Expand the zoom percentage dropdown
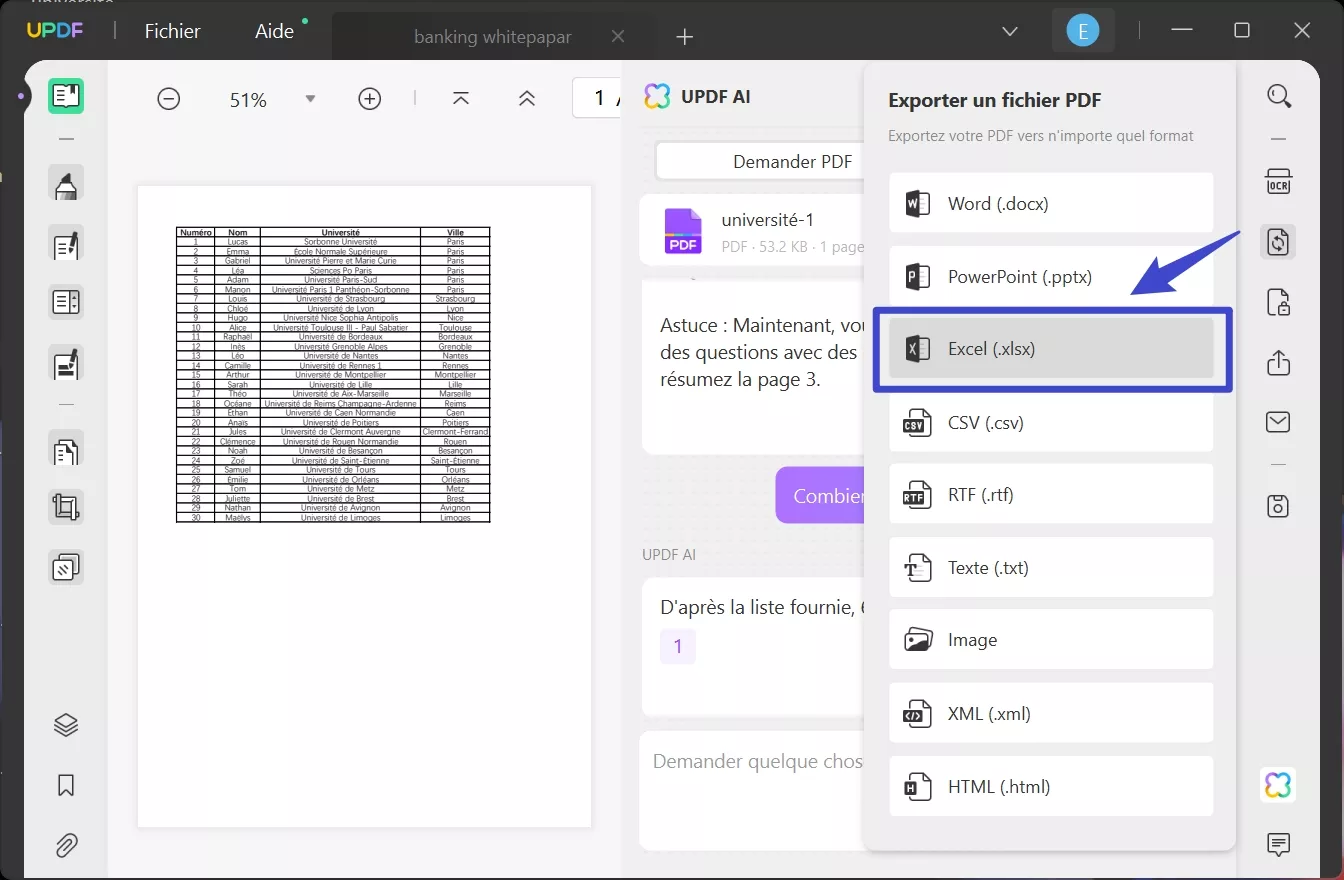 pos(310,98)
